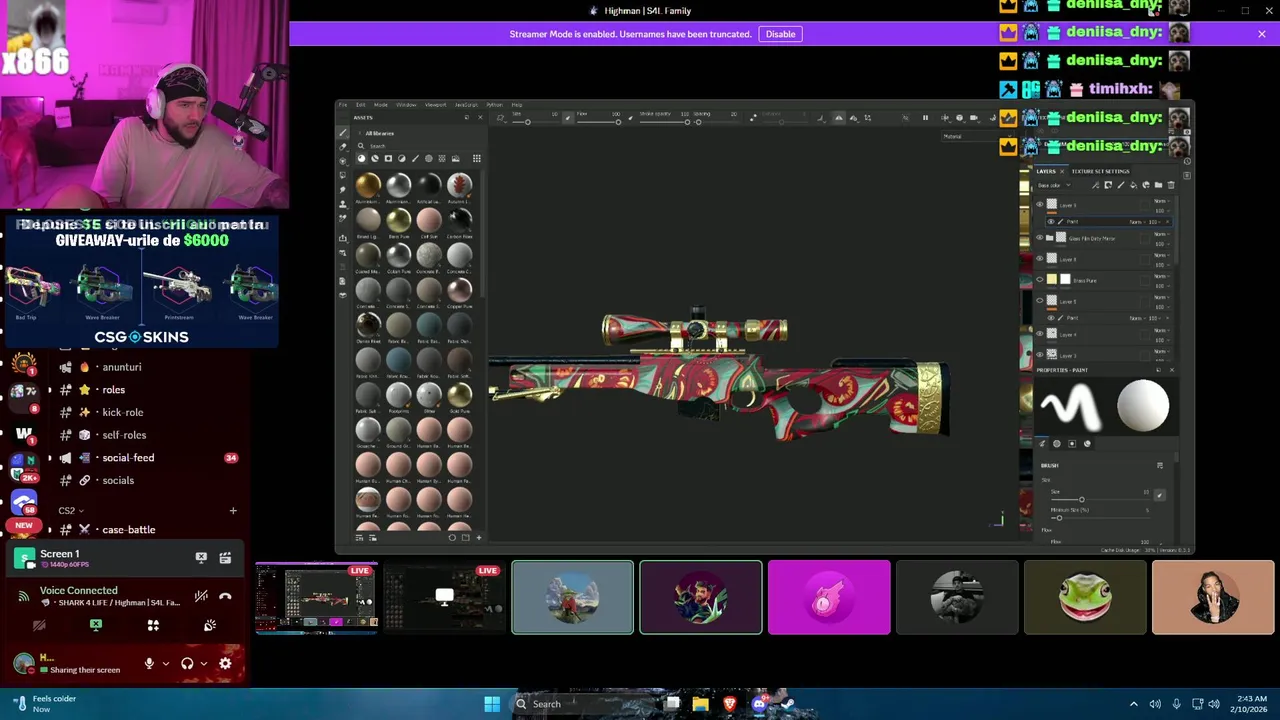Viewport: 1280px width, 720px height.
Task: Disconnect from Discord voice call
Action: [x=225, y=596]
